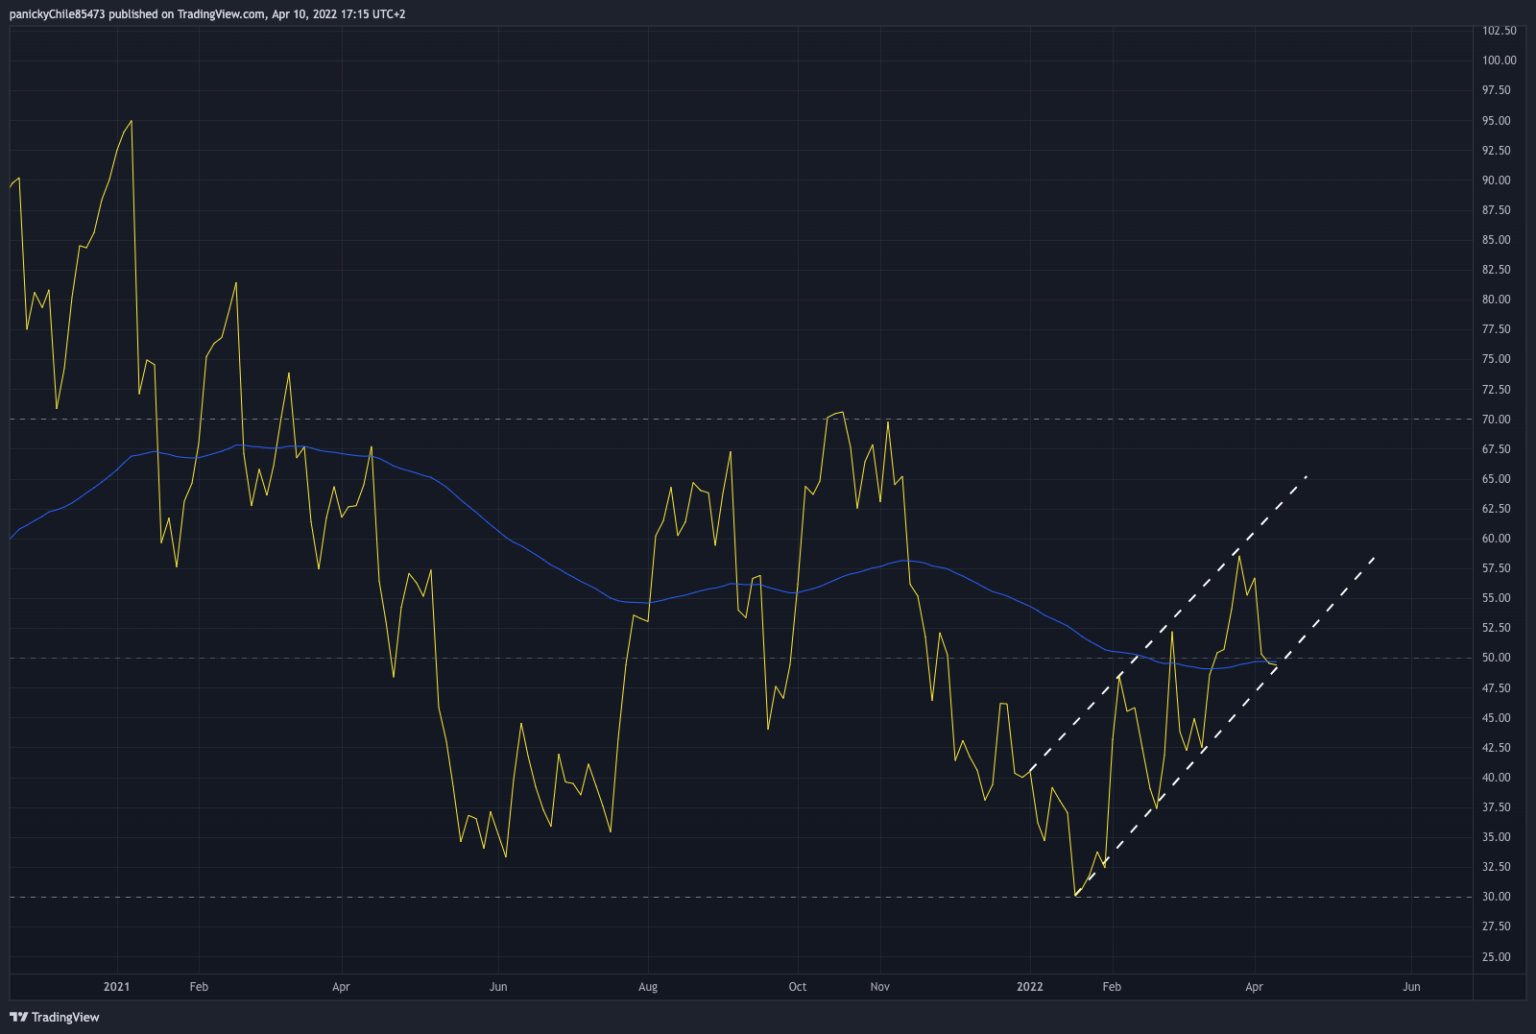Image resolution: width=1536 pixels, height=1034 pixels.
Task: Click the time axis strip at the bottom
Action: (700, 987)
